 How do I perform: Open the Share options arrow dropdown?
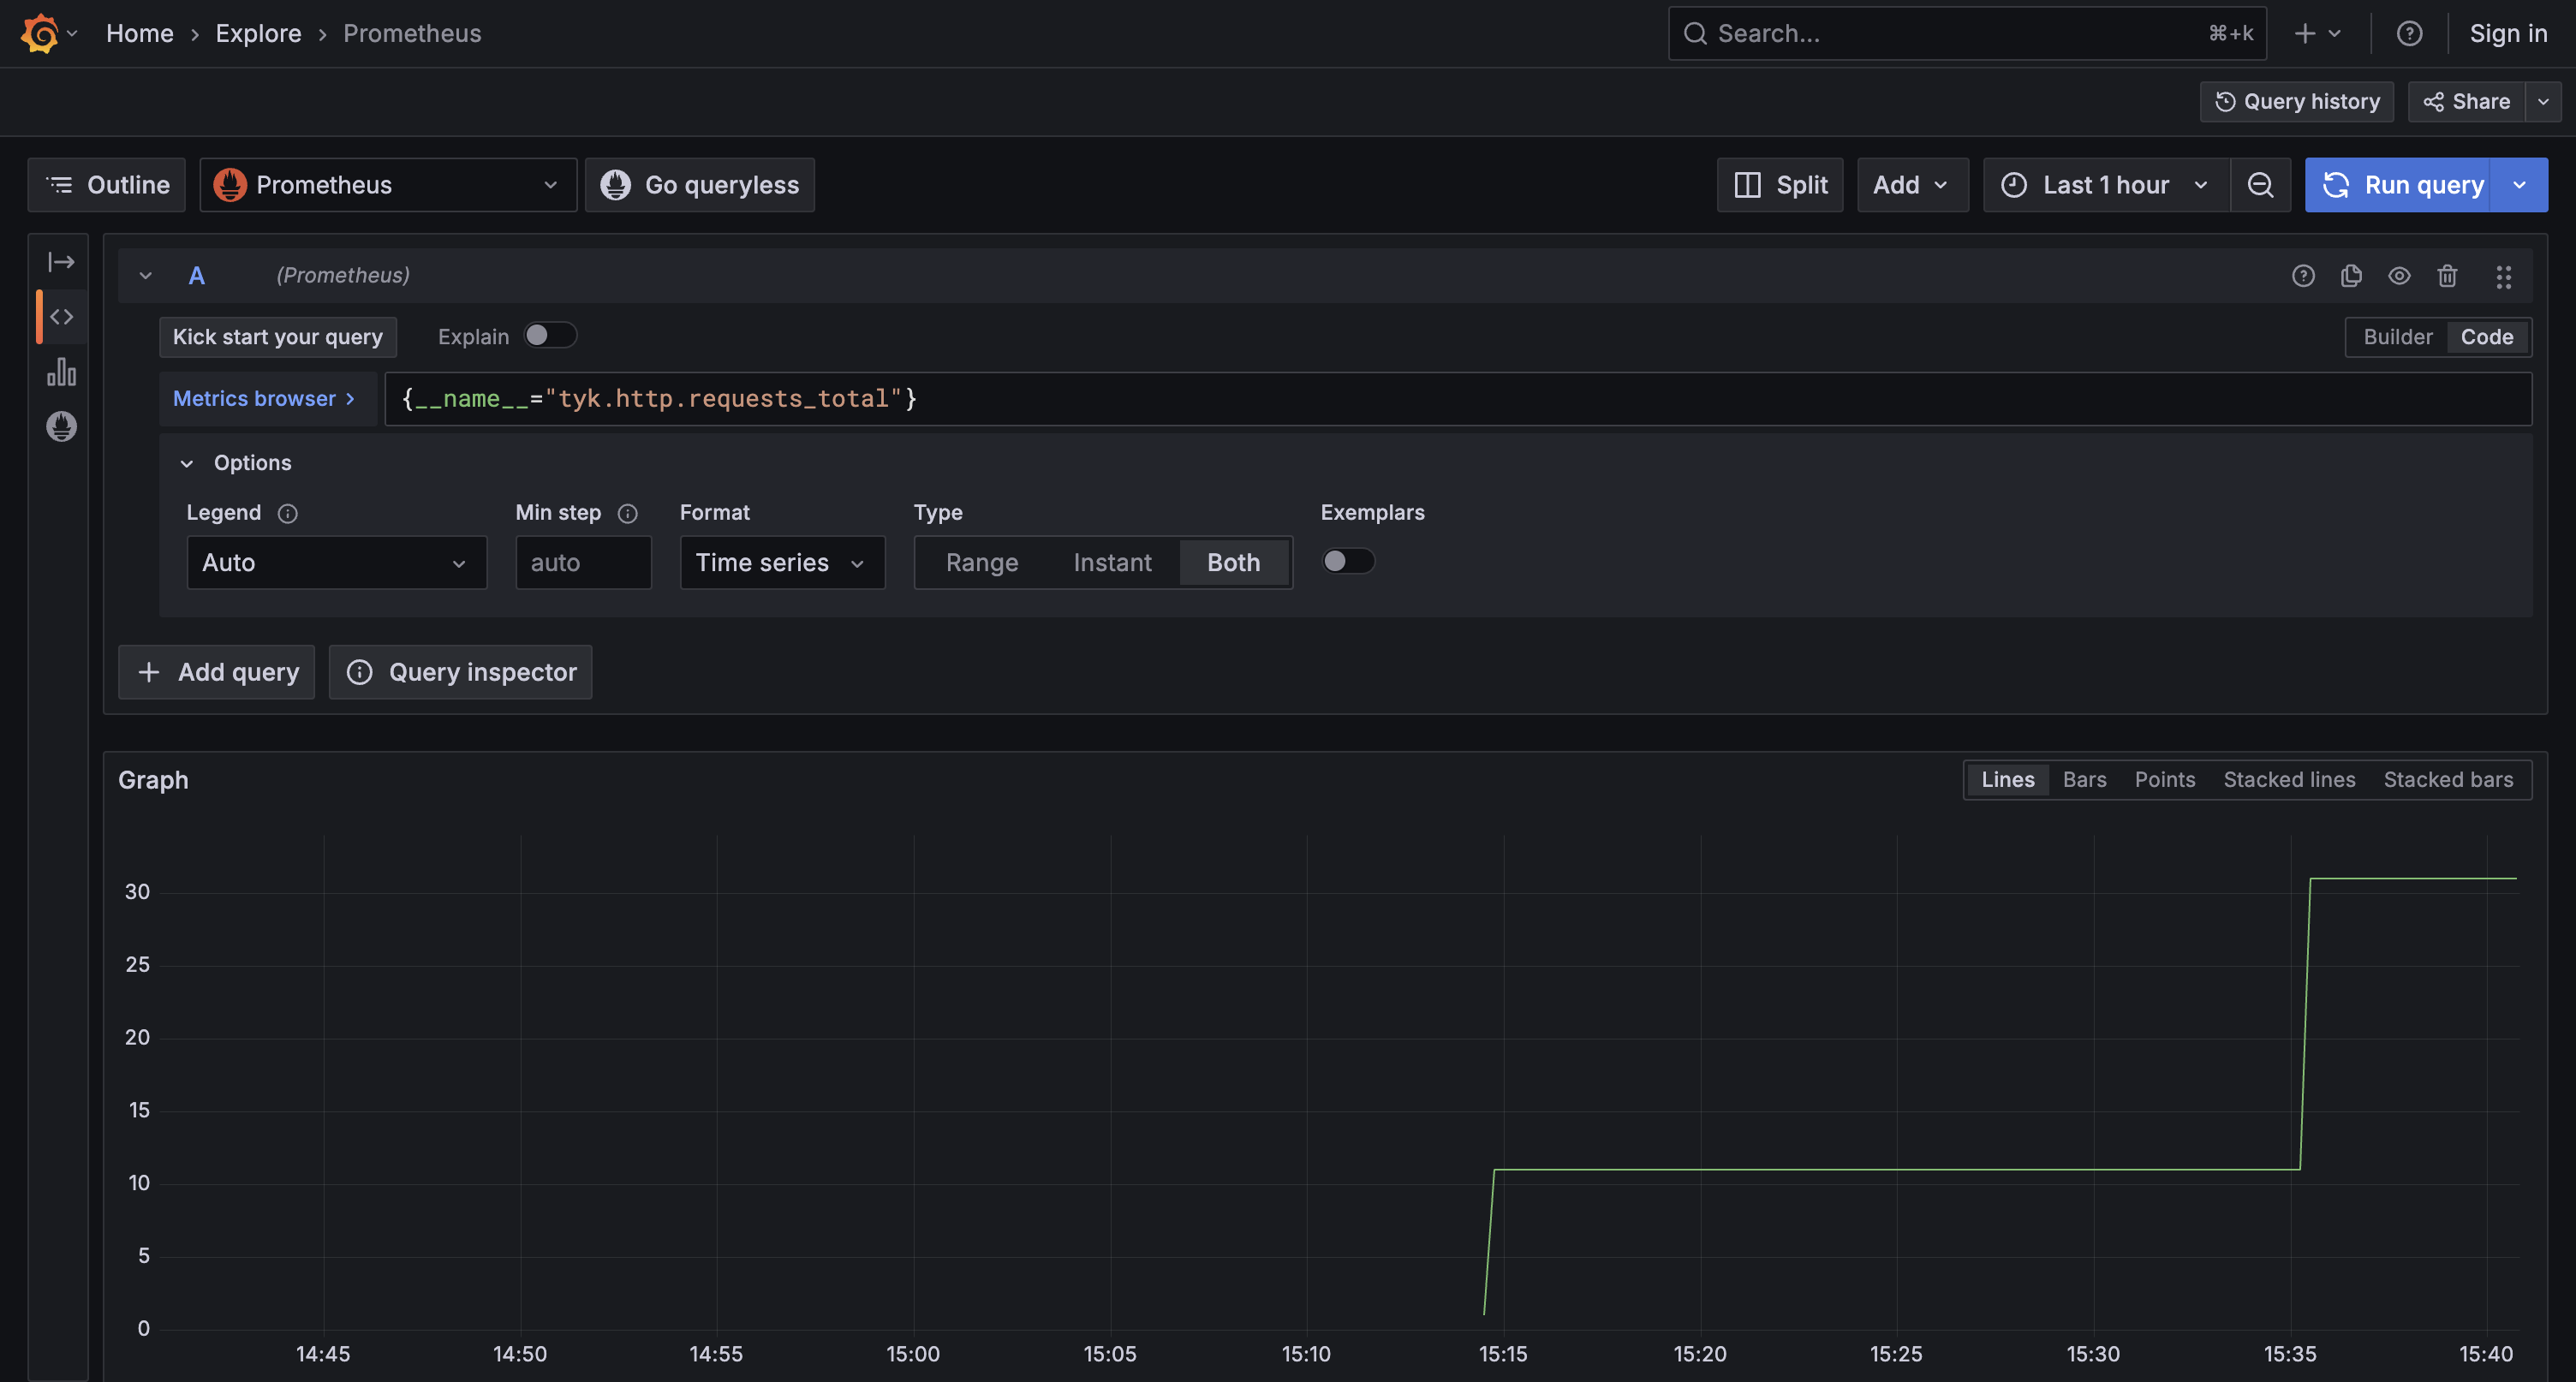(2543, 101)
